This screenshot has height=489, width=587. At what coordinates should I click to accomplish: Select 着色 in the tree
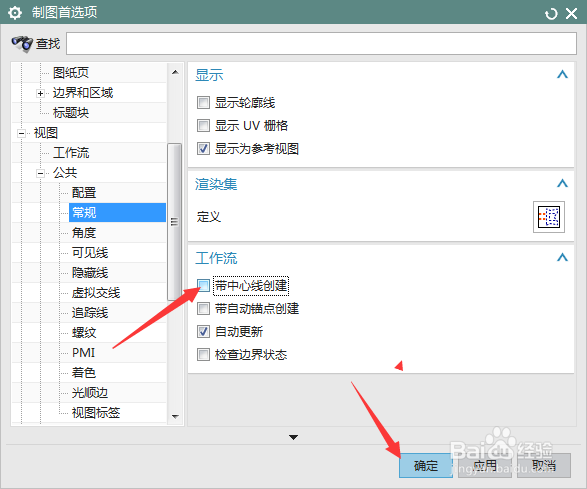(84, 373)
